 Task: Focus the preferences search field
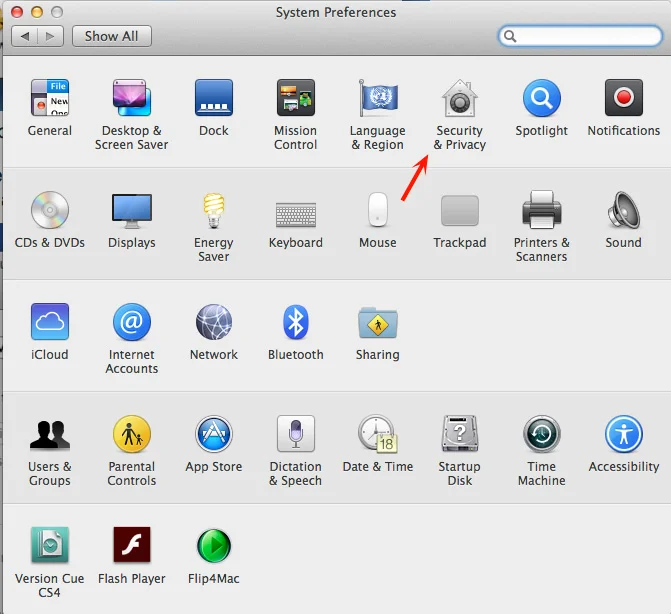(580, 36)
